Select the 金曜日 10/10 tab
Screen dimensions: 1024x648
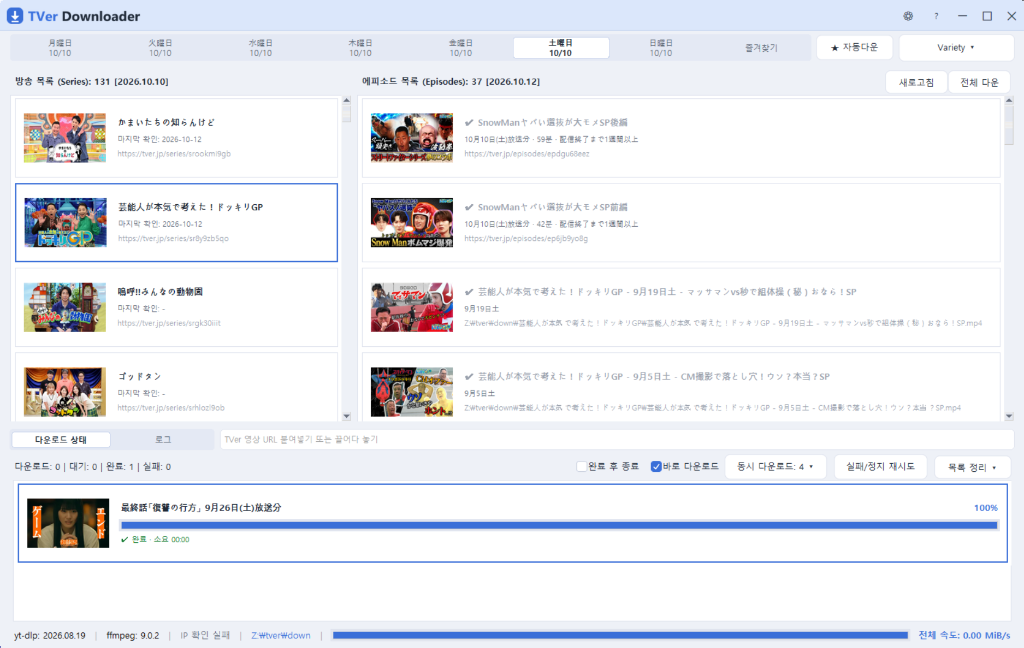[460, 48]
